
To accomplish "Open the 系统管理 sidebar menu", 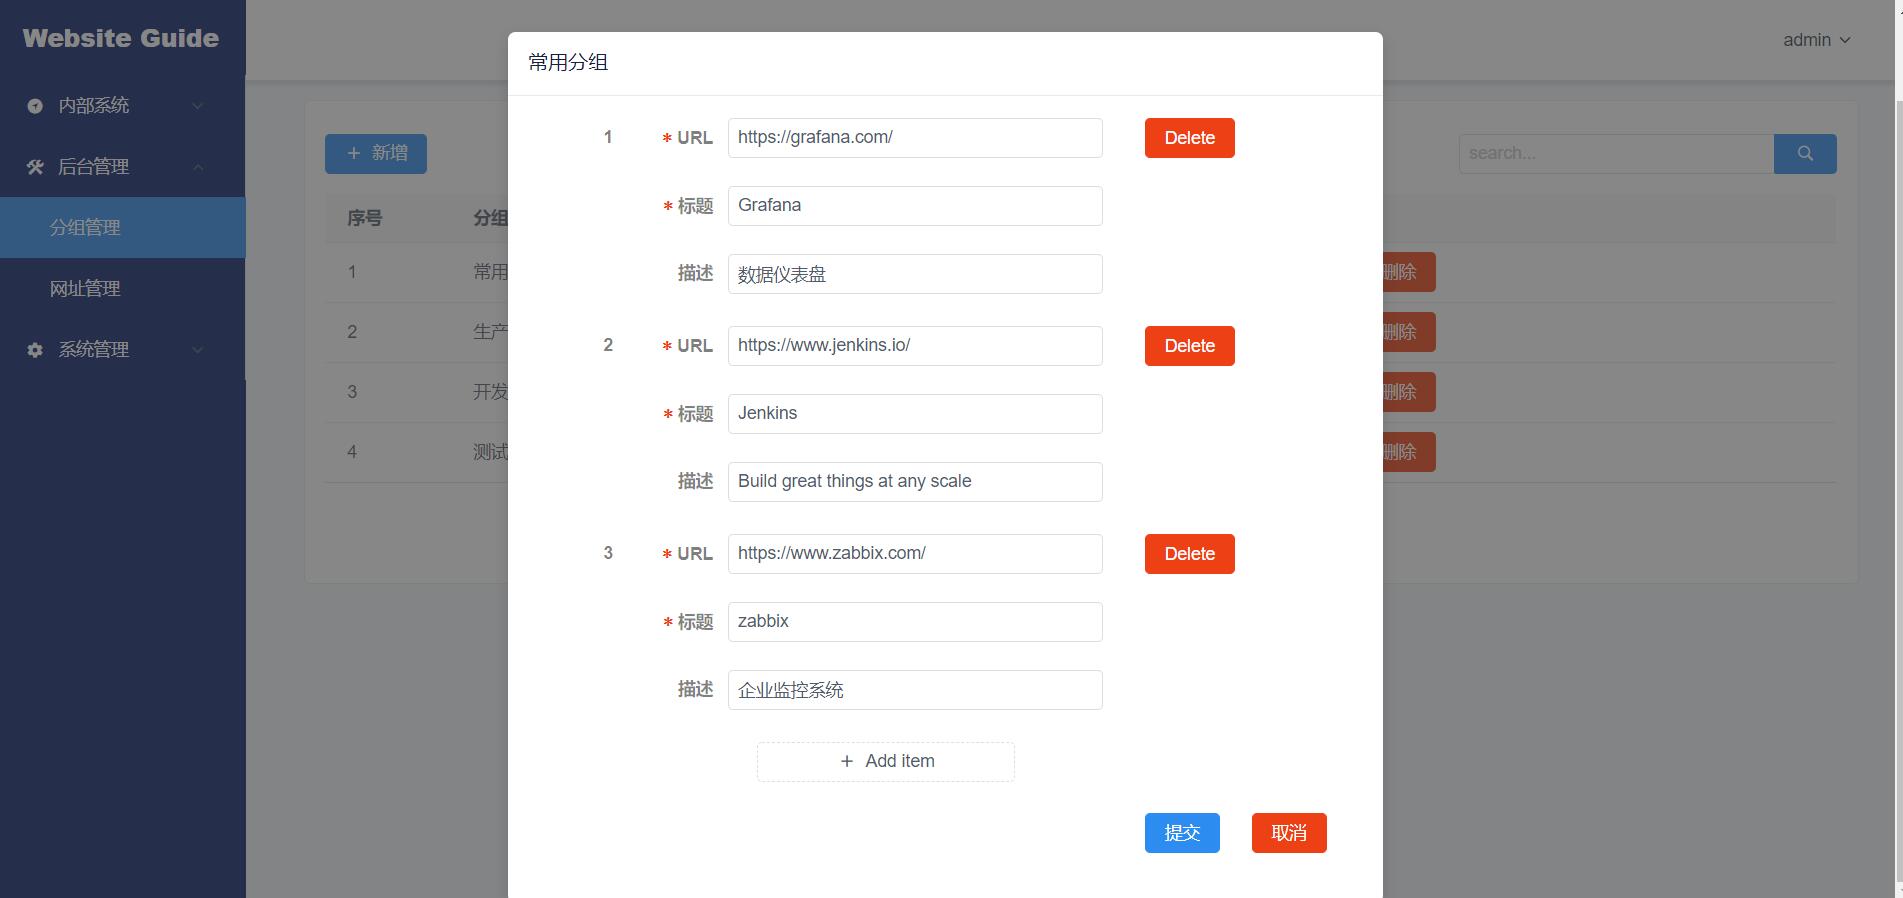I will coord(122,350).
